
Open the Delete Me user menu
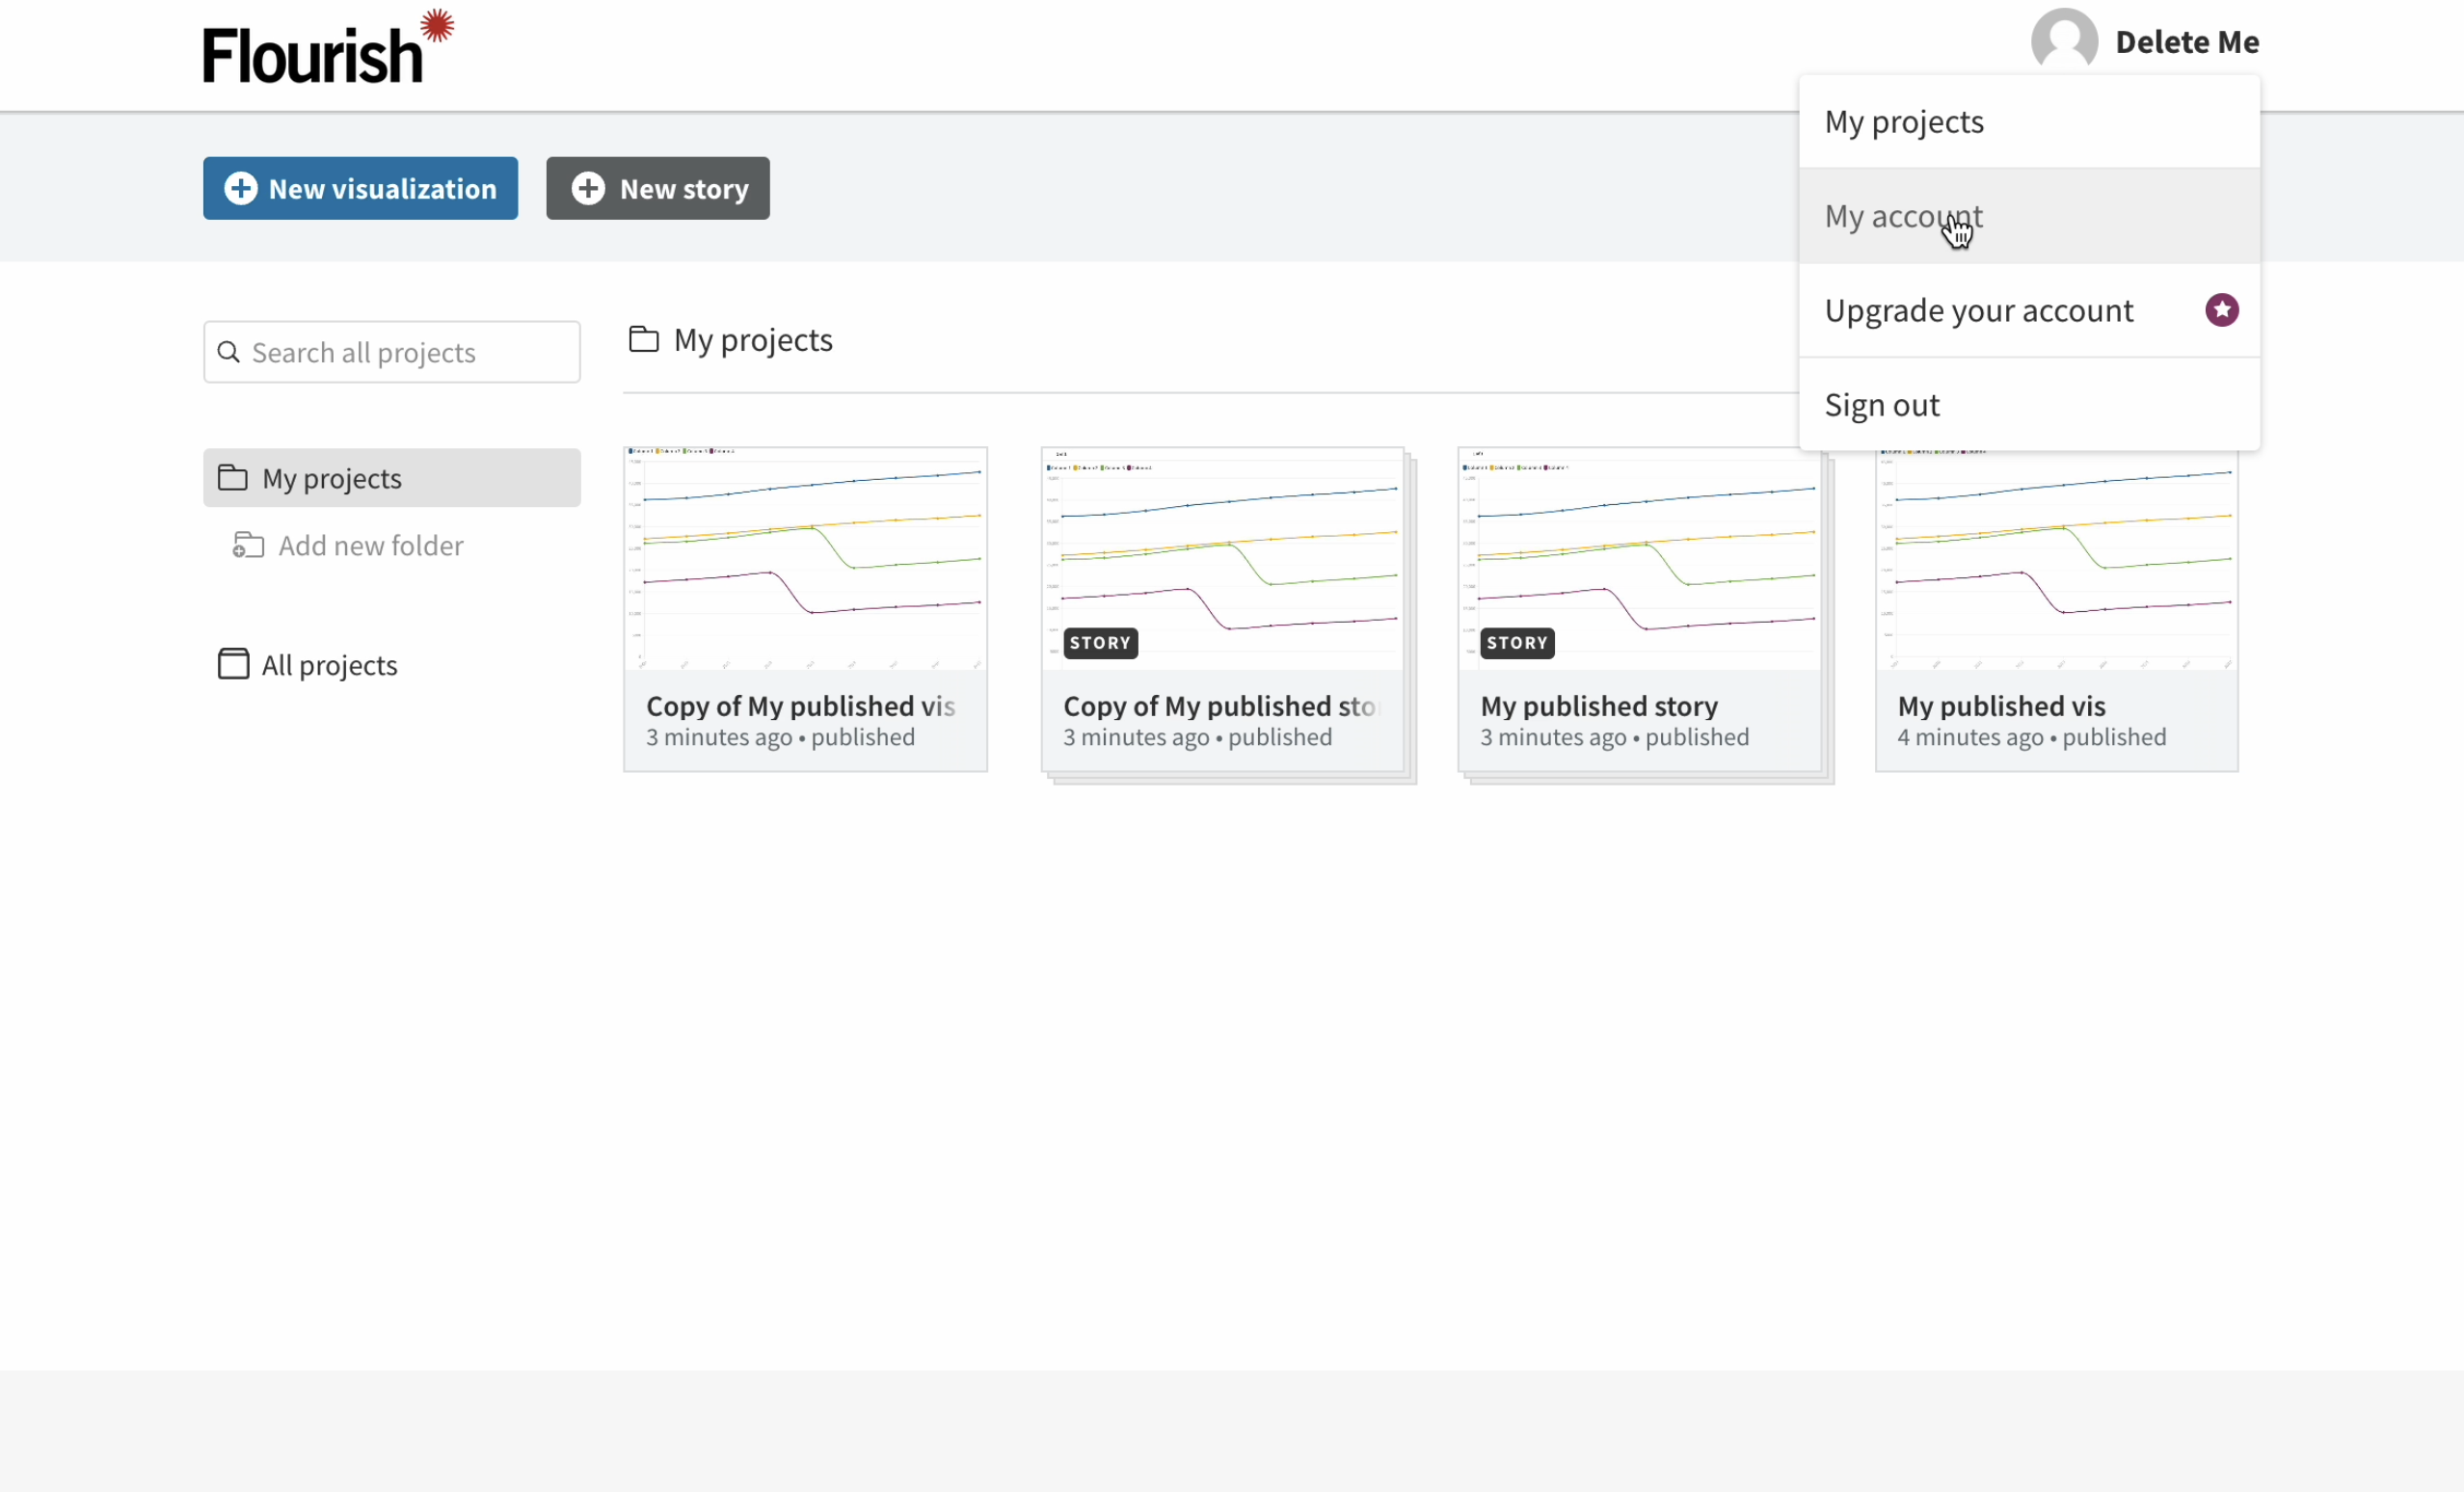(2186, 42)
